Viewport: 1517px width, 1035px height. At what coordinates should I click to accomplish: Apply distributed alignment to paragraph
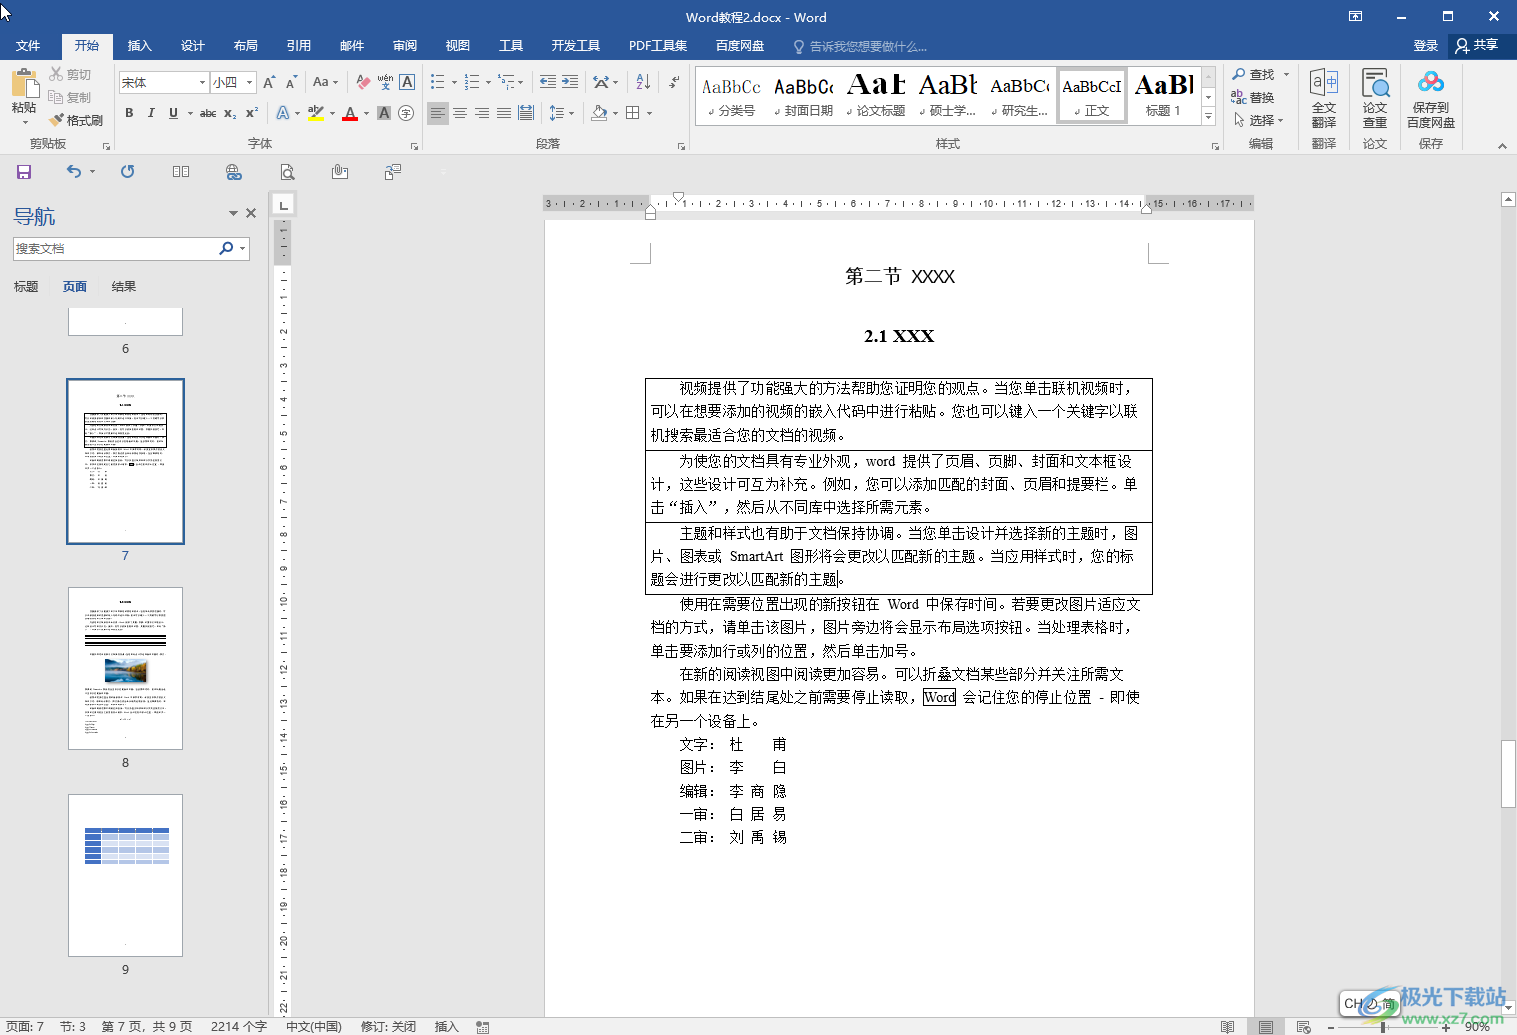pos(526,113)
